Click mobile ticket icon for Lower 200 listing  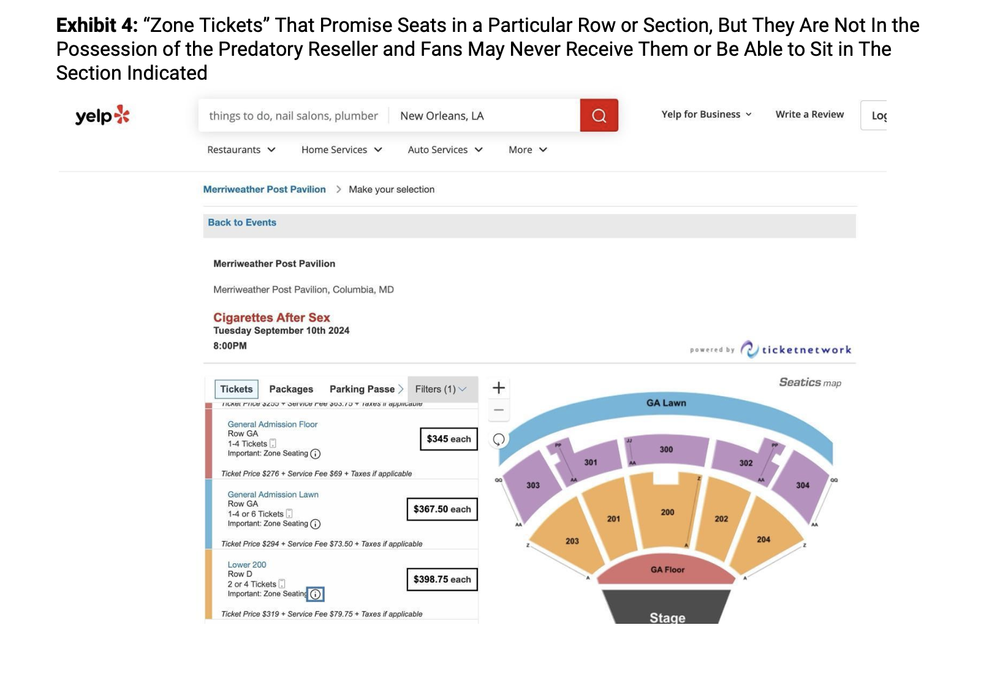pyautogui.click(x=282, y=584)
